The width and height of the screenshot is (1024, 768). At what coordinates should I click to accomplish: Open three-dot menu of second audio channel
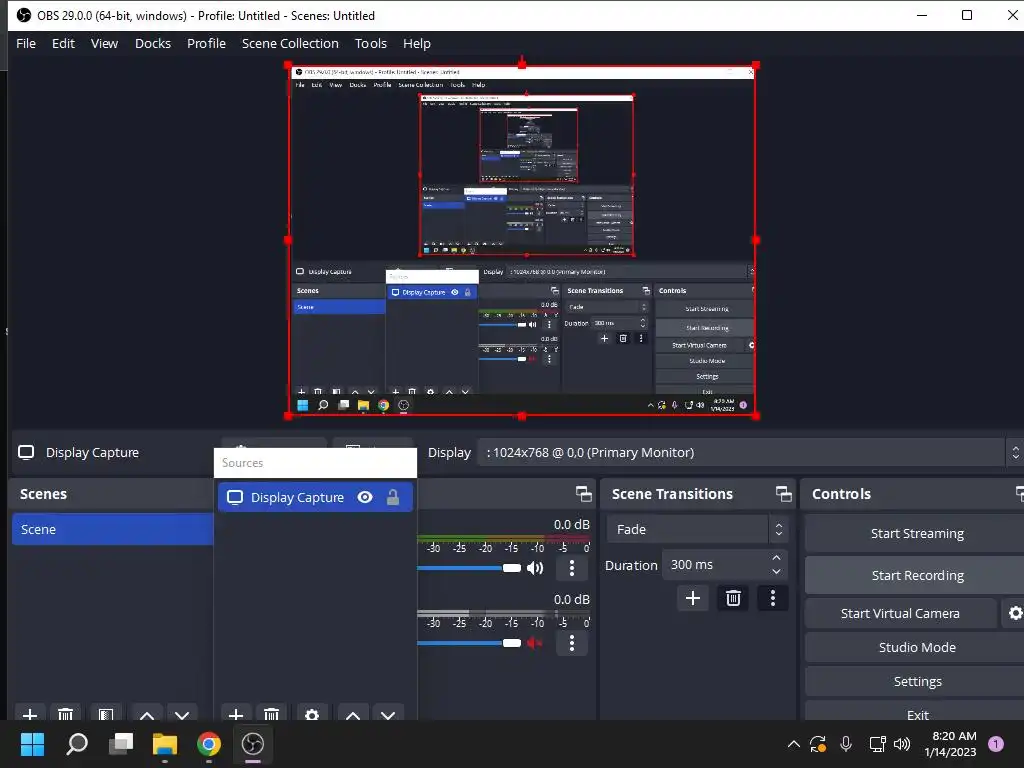click(572, 643)
